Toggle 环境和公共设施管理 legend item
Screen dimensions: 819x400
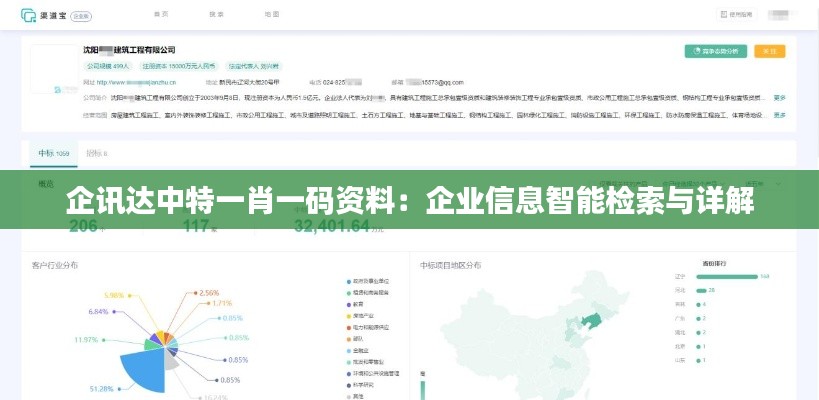tap(373, 373)
